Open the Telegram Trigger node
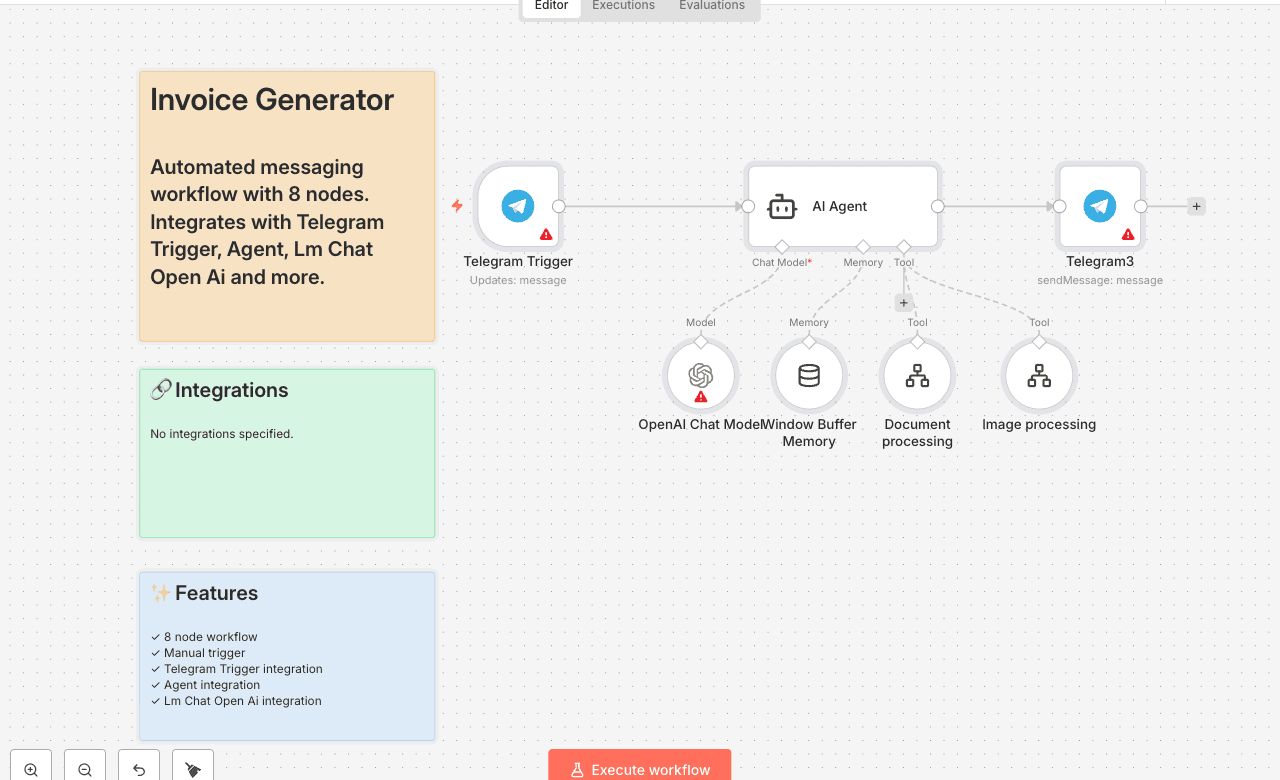The image size is (1280, 780). pyautogui.click(x=517, y=206)
